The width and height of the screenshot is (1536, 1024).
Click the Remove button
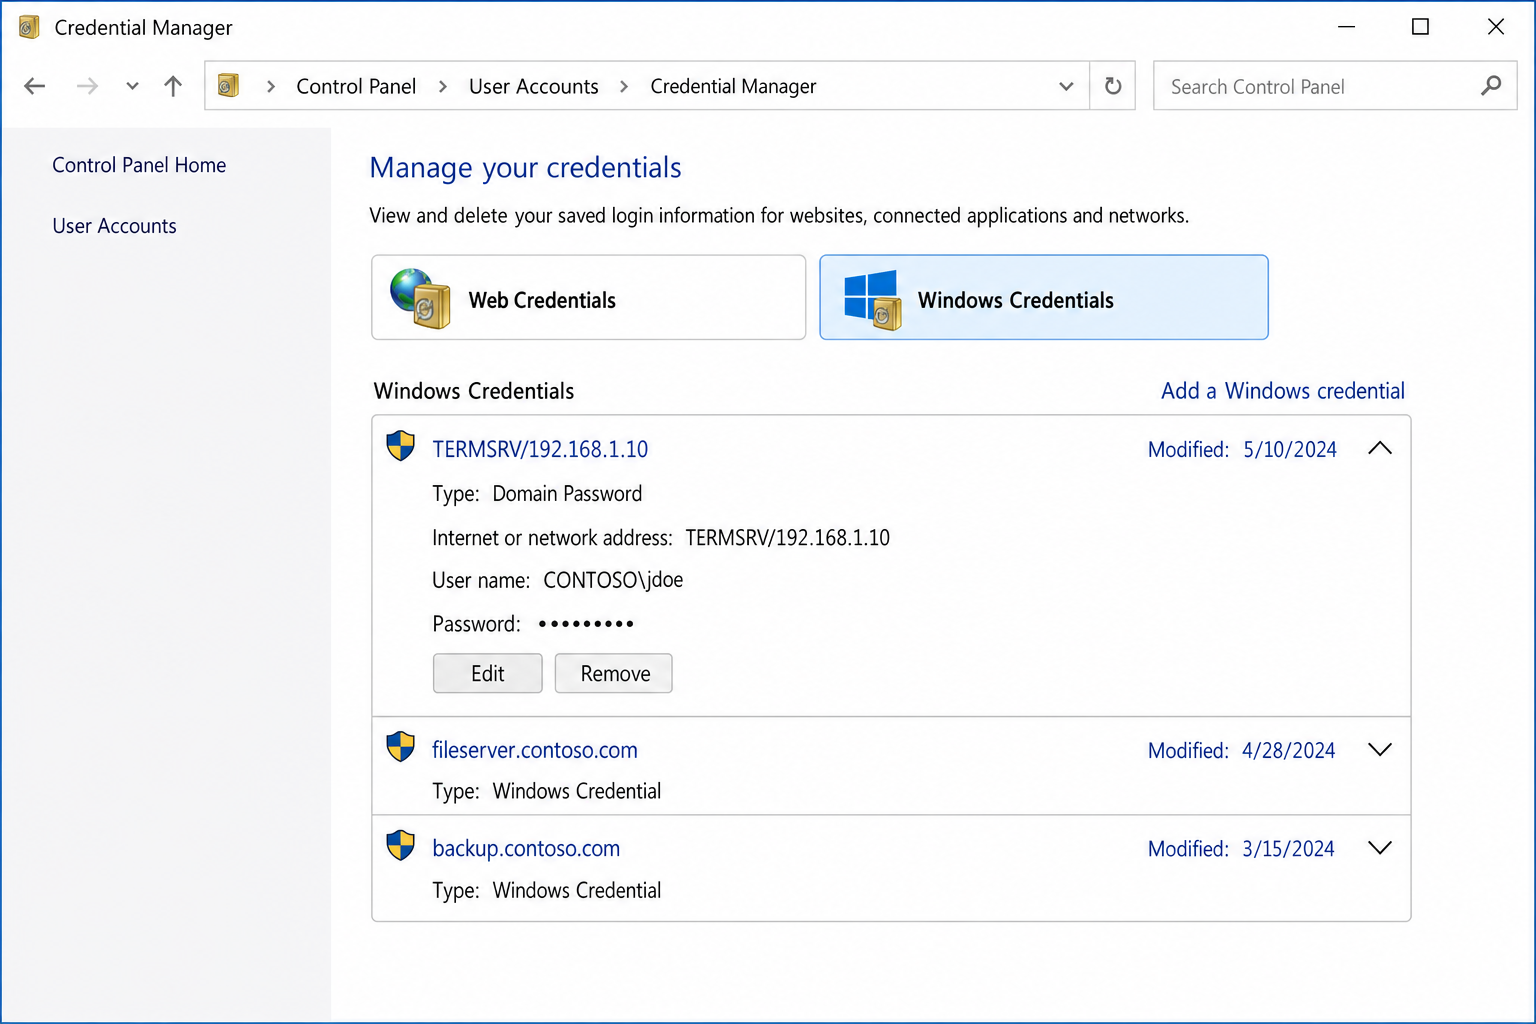(614, 673)
